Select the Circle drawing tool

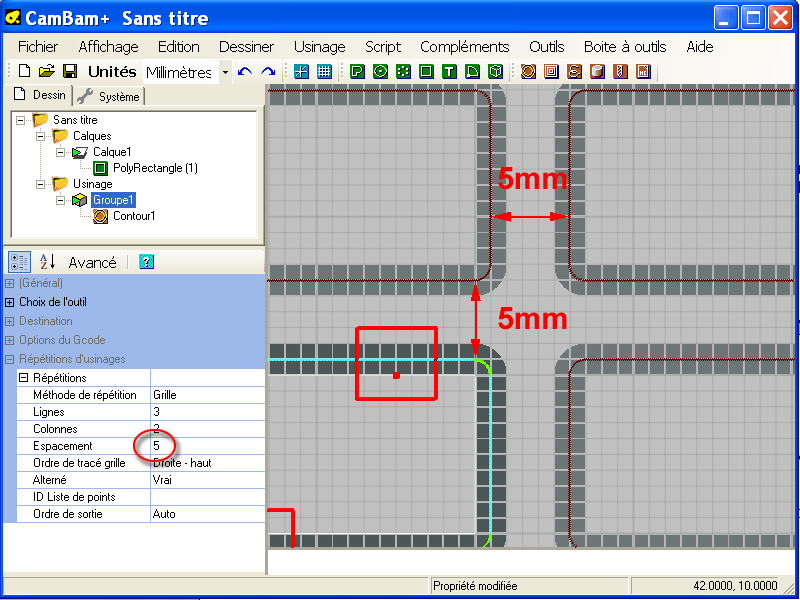380,71
